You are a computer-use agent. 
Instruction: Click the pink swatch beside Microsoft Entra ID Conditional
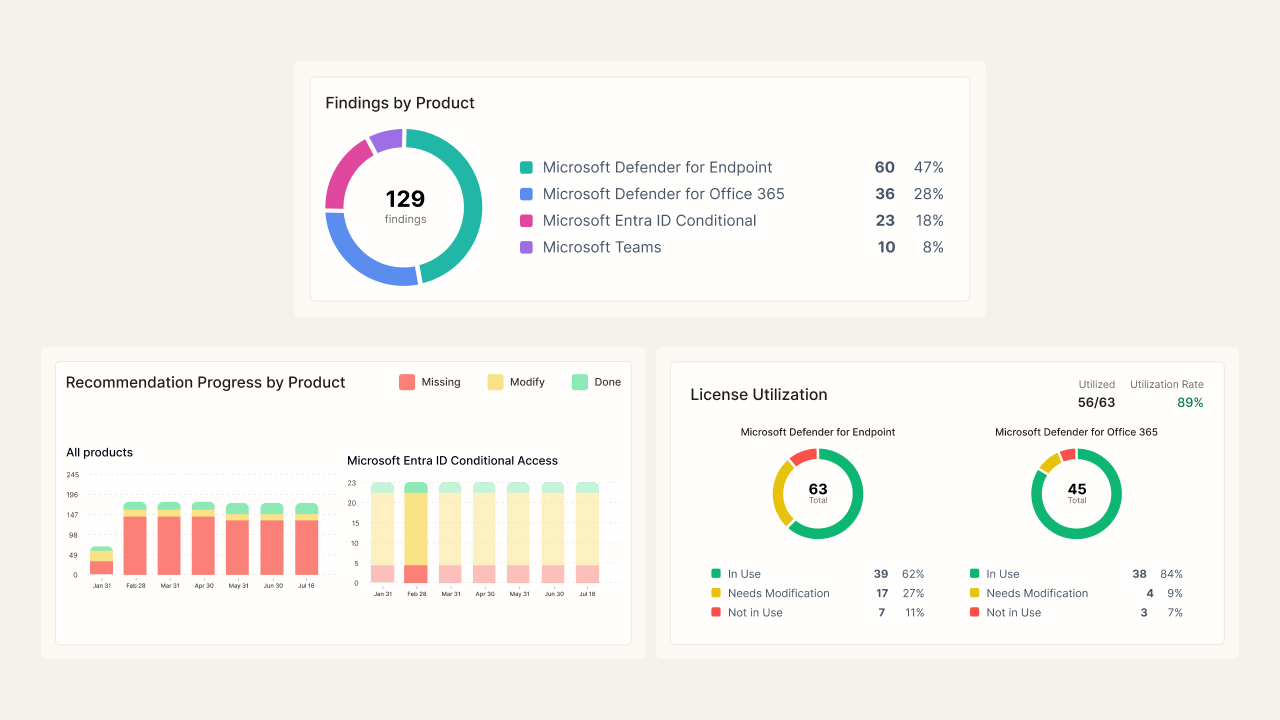pyautogui.click(x=526, y=221)
